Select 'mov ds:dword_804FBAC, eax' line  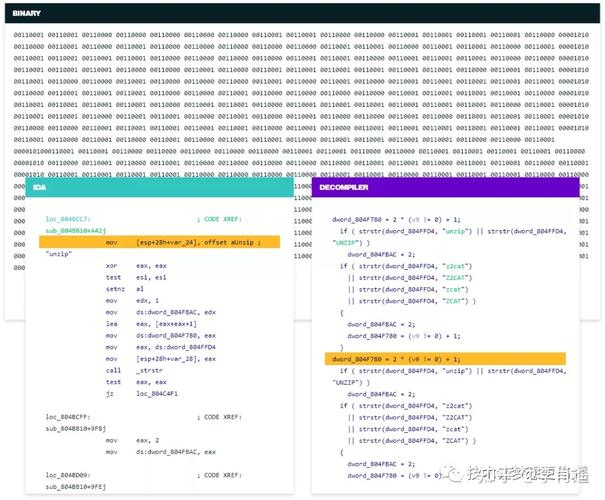coord(161,452)
